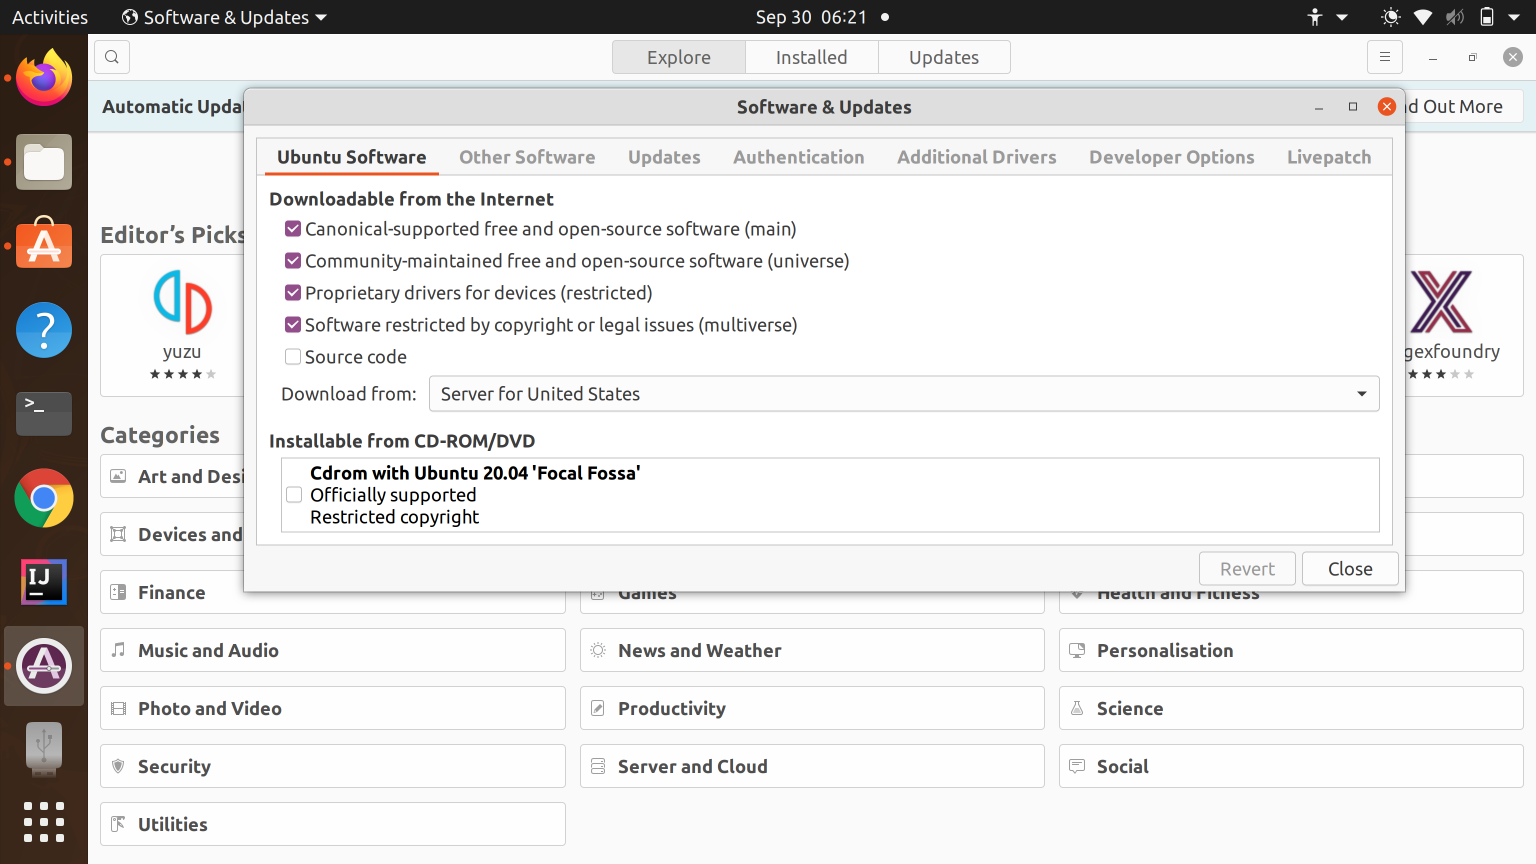Open Firefox from the dock
Screen dimensions: 1536x864
coord(44,76)
